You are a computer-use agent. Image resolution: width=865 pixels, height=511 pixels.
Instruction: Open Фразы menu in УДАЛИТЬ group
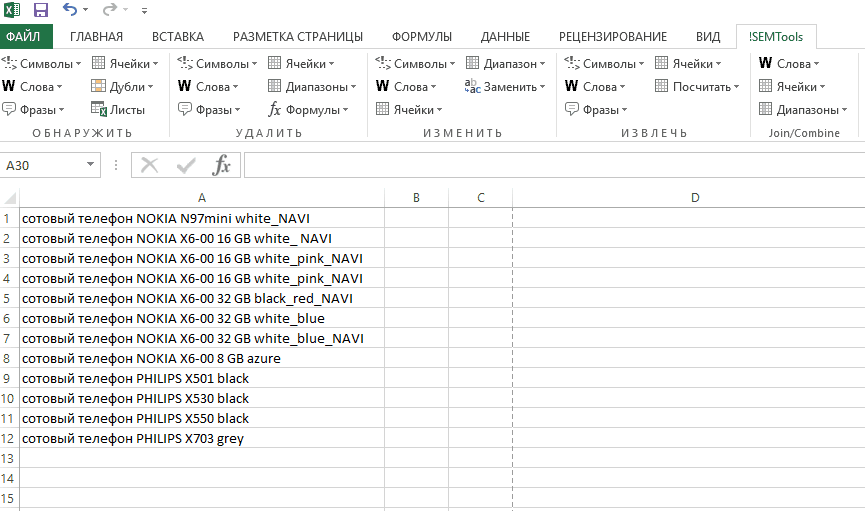click(209, 110)
